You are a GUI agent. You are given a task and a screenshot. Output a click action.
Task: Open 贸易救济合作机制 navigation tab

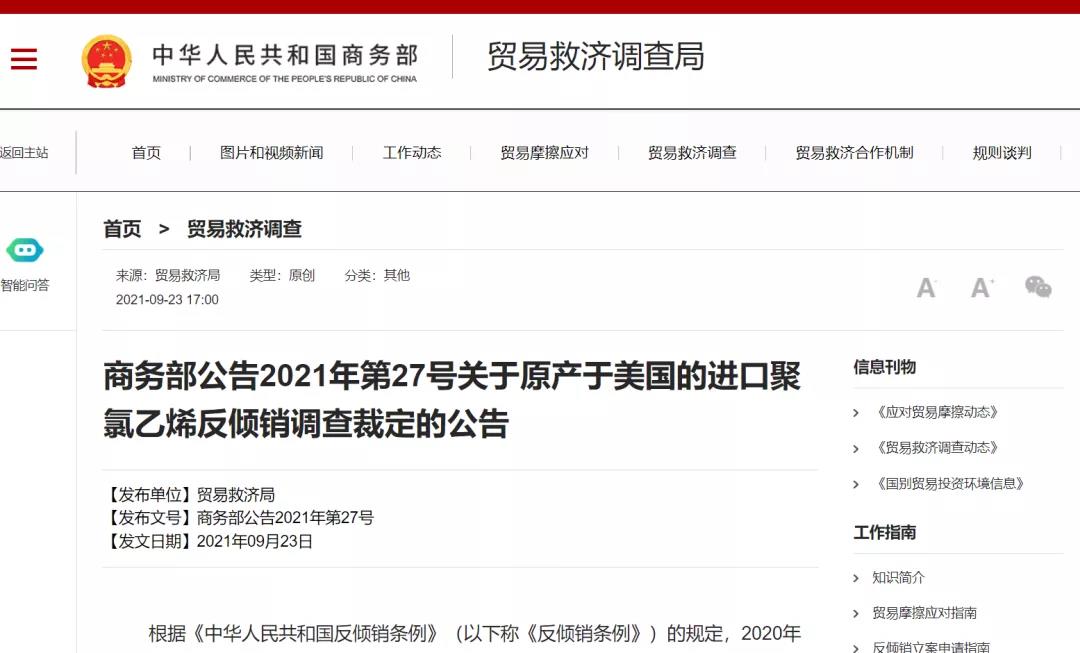coord(854,153)
